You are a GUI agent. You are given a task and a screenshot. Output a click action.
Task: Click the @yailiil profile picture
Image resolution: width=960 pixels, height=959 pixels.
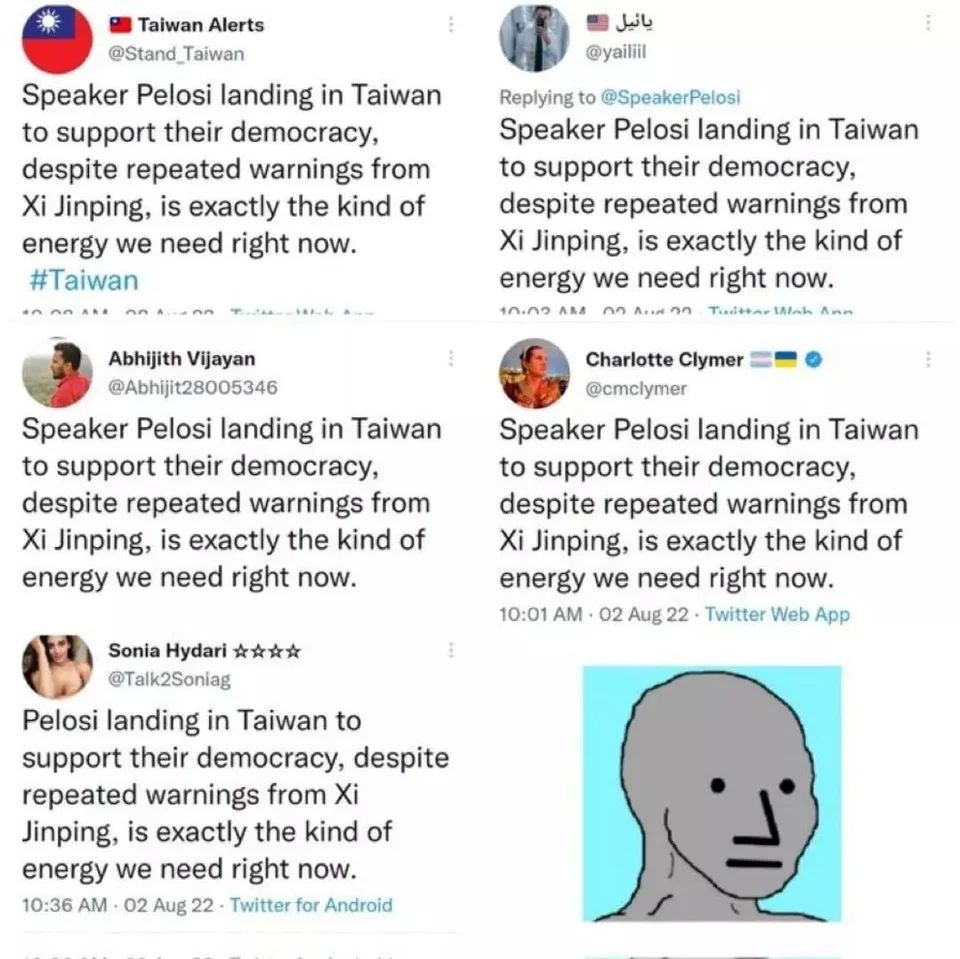point(534,38)
